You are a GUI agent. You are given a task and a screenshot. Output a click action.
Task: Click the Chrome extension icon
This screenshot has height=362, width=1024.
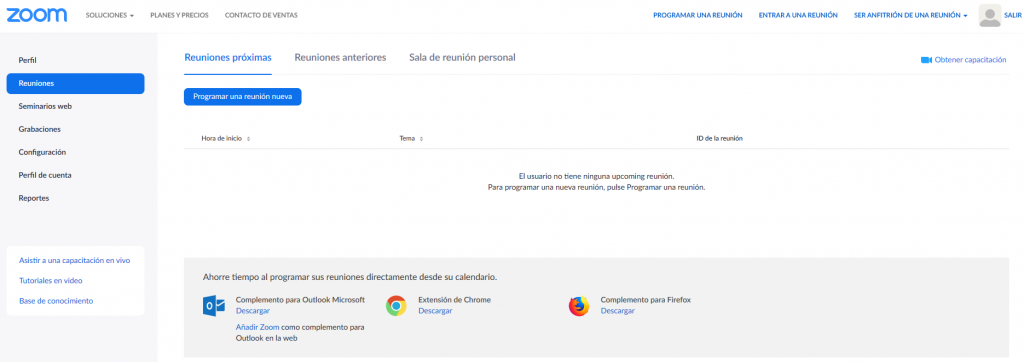point(396,305)
